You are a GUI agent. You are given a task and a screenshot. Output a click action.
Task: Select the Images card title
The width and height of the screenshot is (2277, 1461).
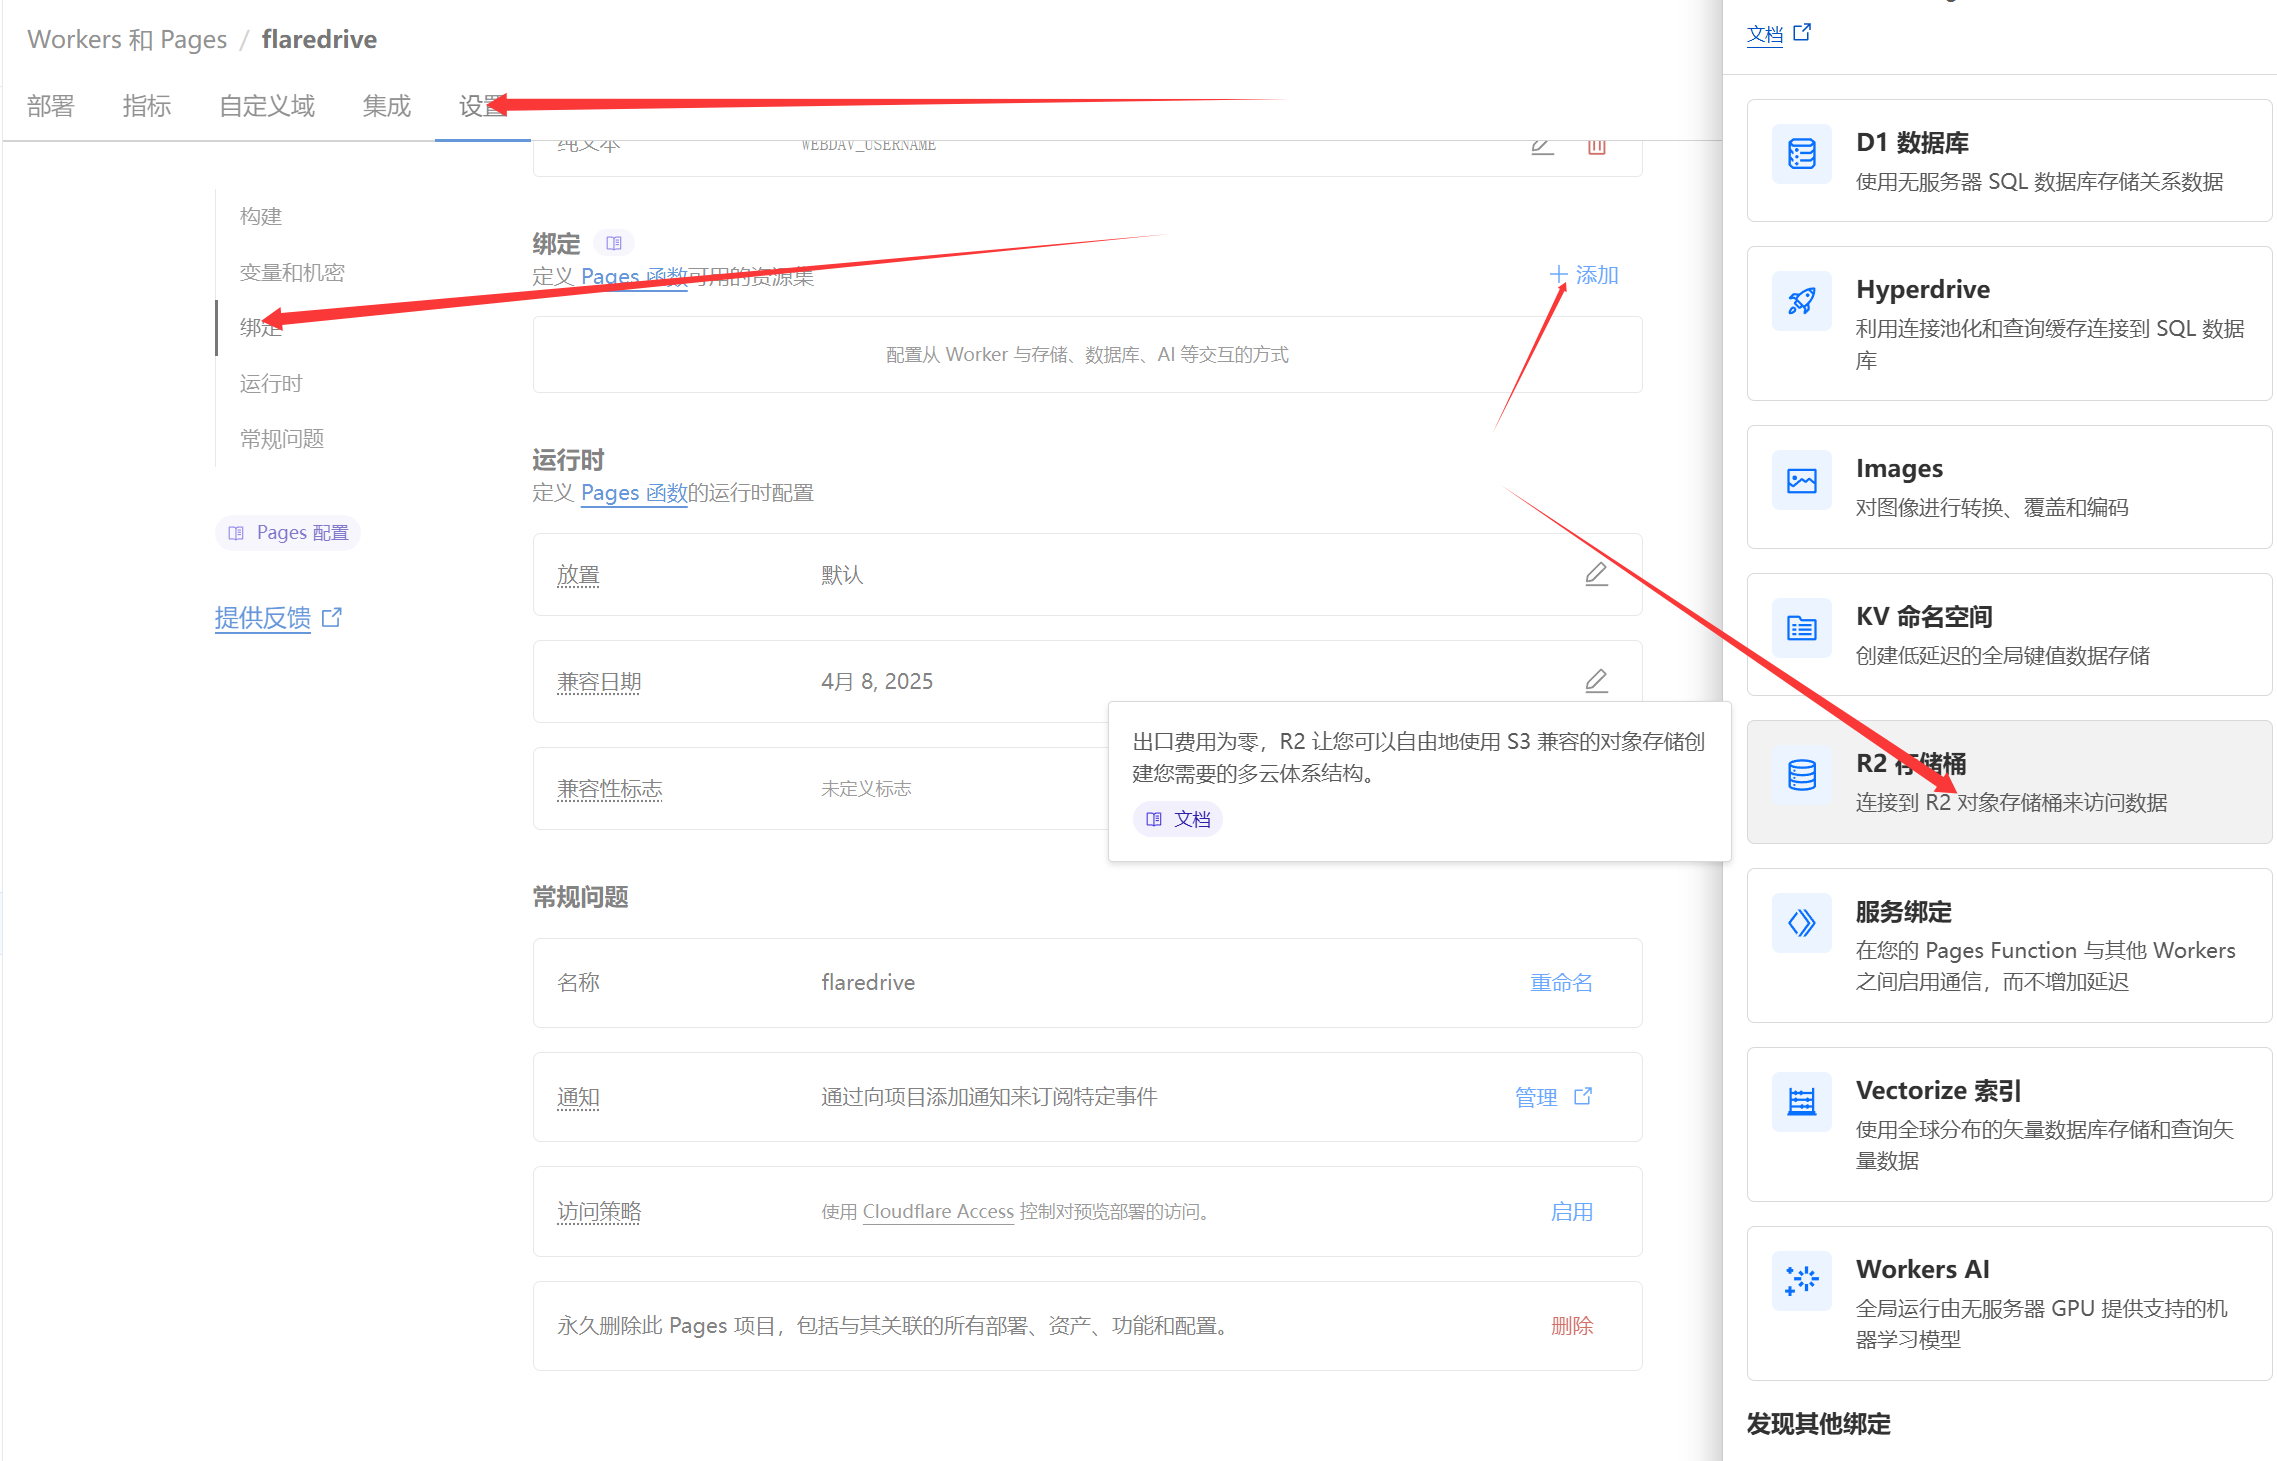point(1899,469)
